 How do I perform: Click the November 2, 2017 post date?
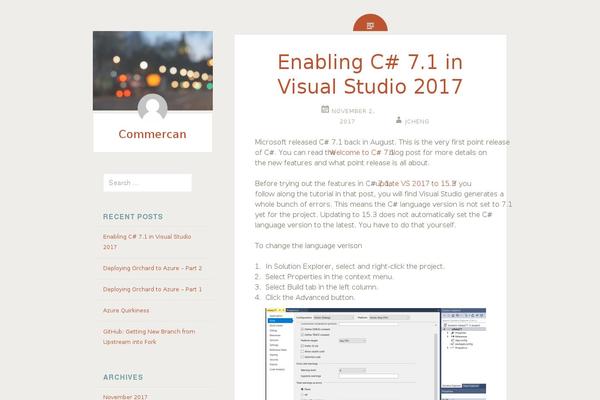point(352,116)
